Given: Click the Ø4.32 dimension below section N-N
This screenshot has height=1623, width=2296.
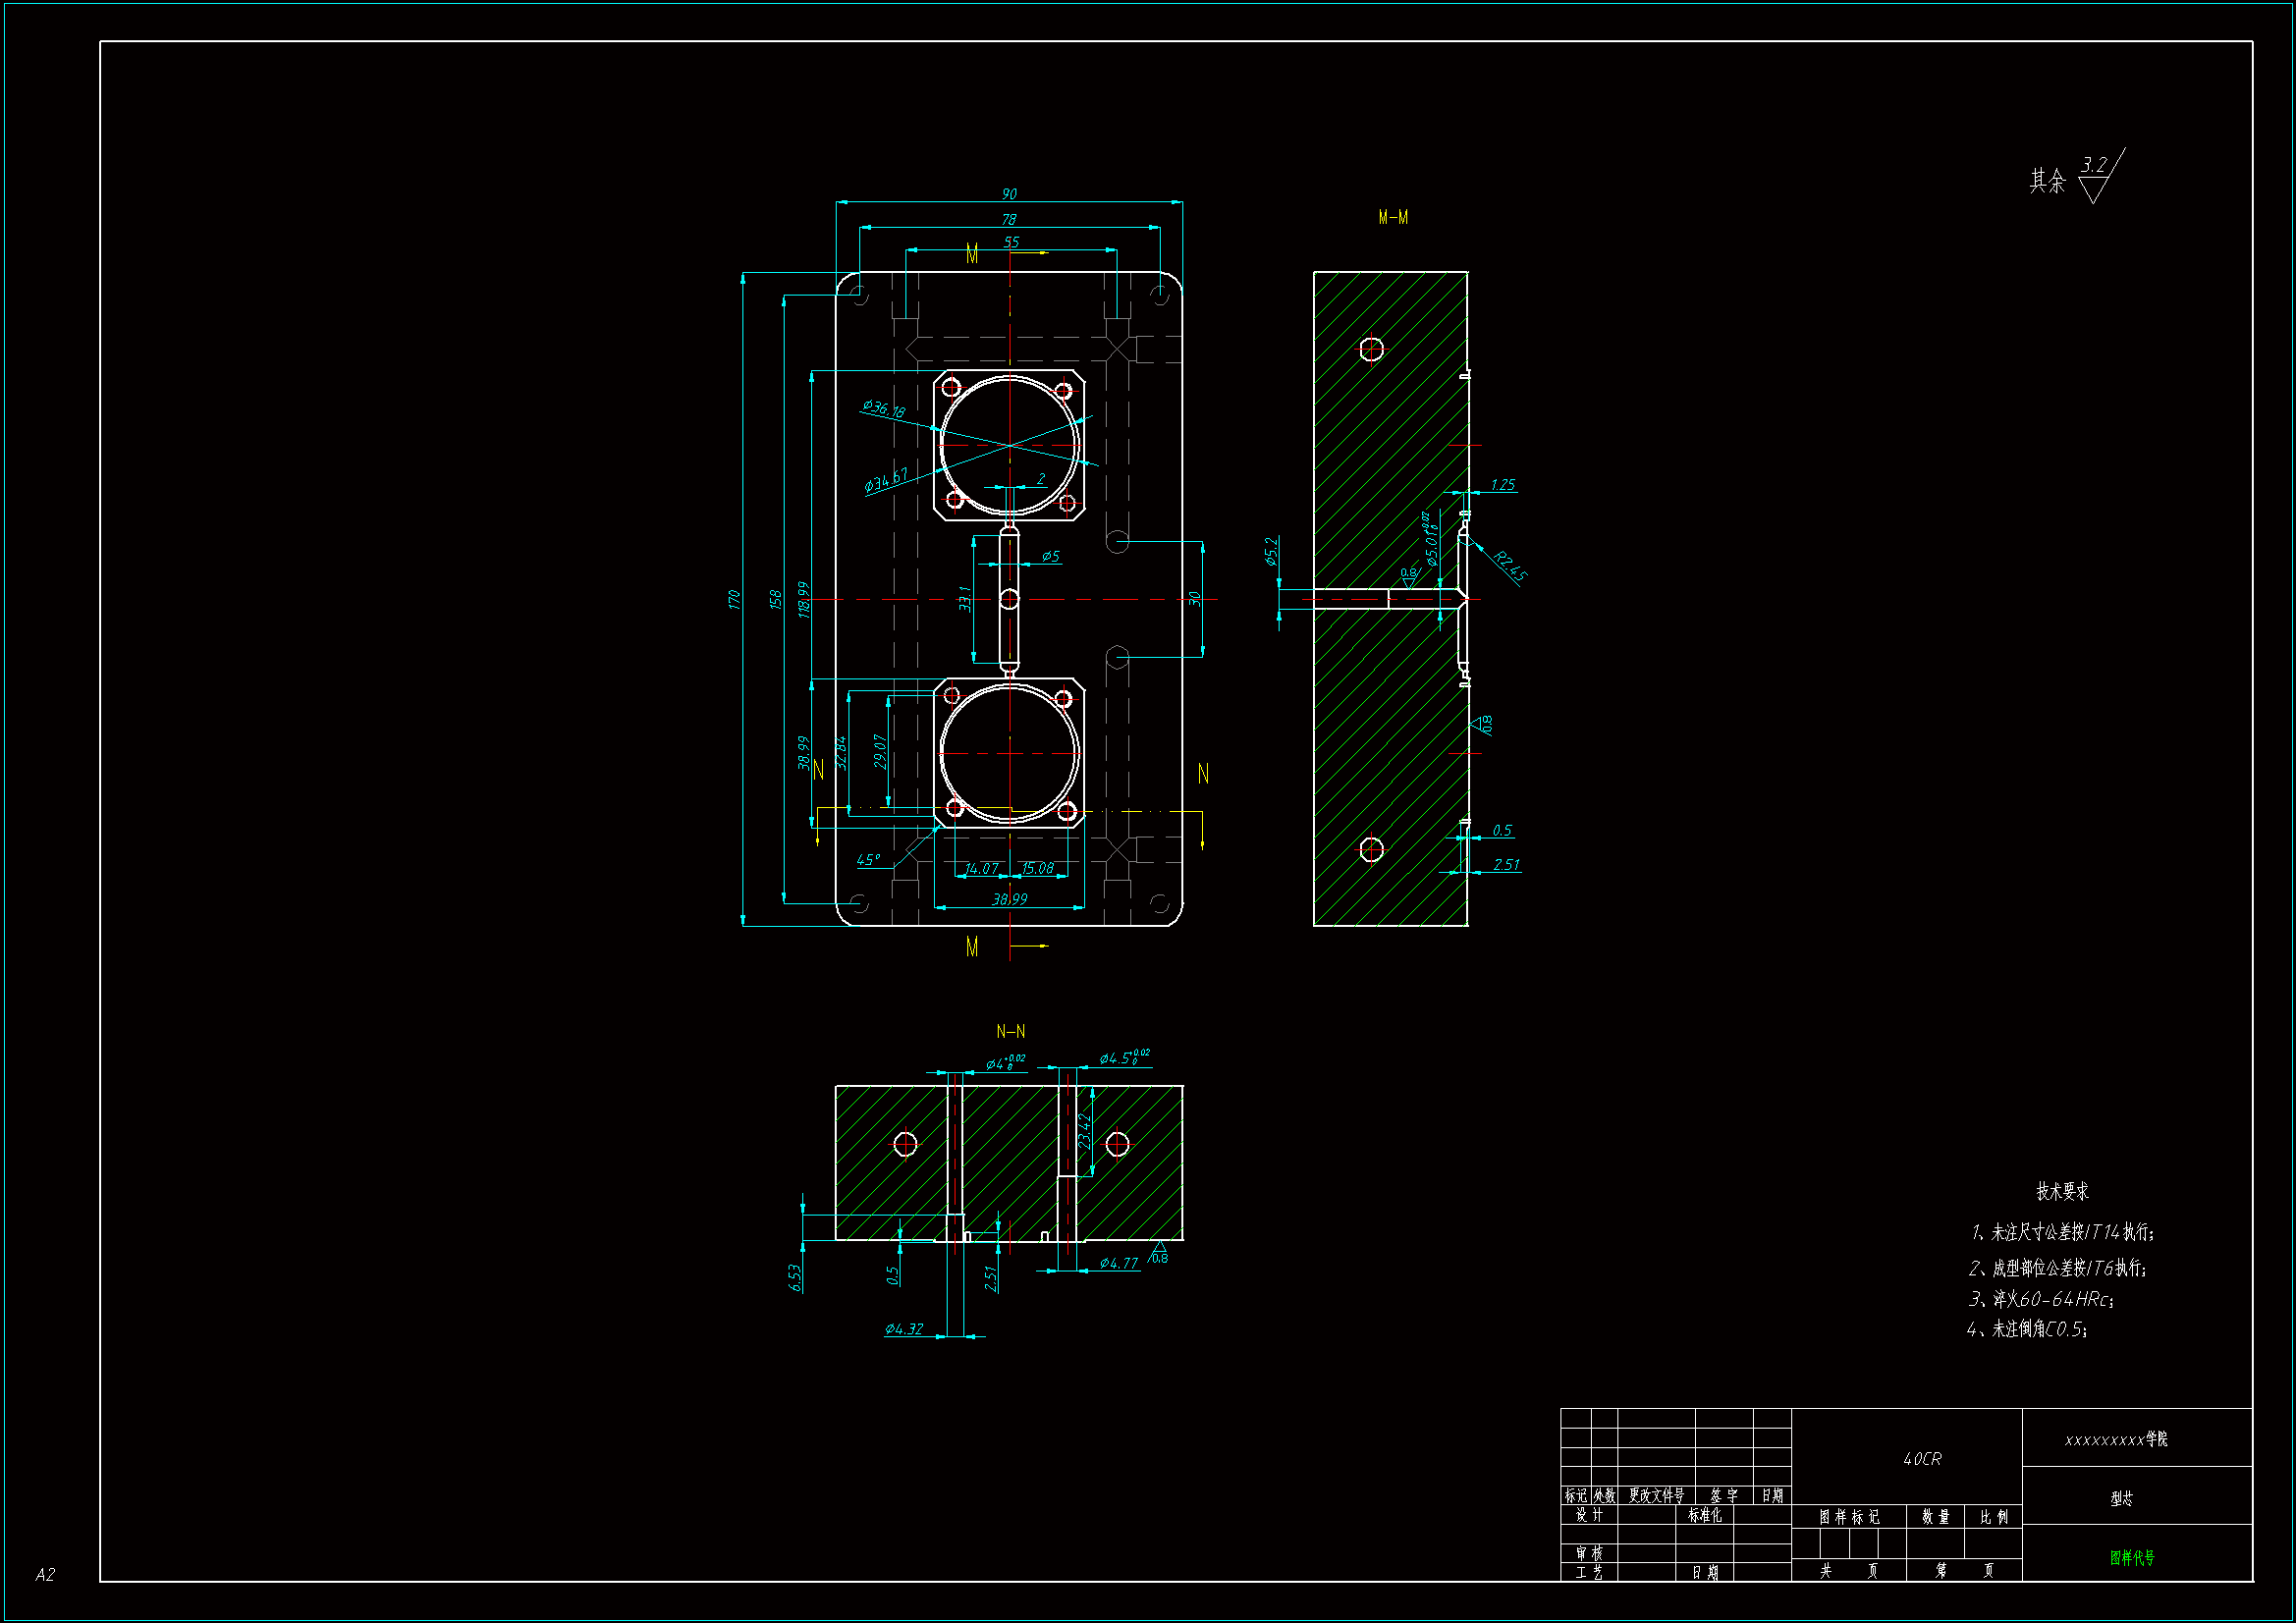Looking at the screenshot, I should tap(903, 1328).
